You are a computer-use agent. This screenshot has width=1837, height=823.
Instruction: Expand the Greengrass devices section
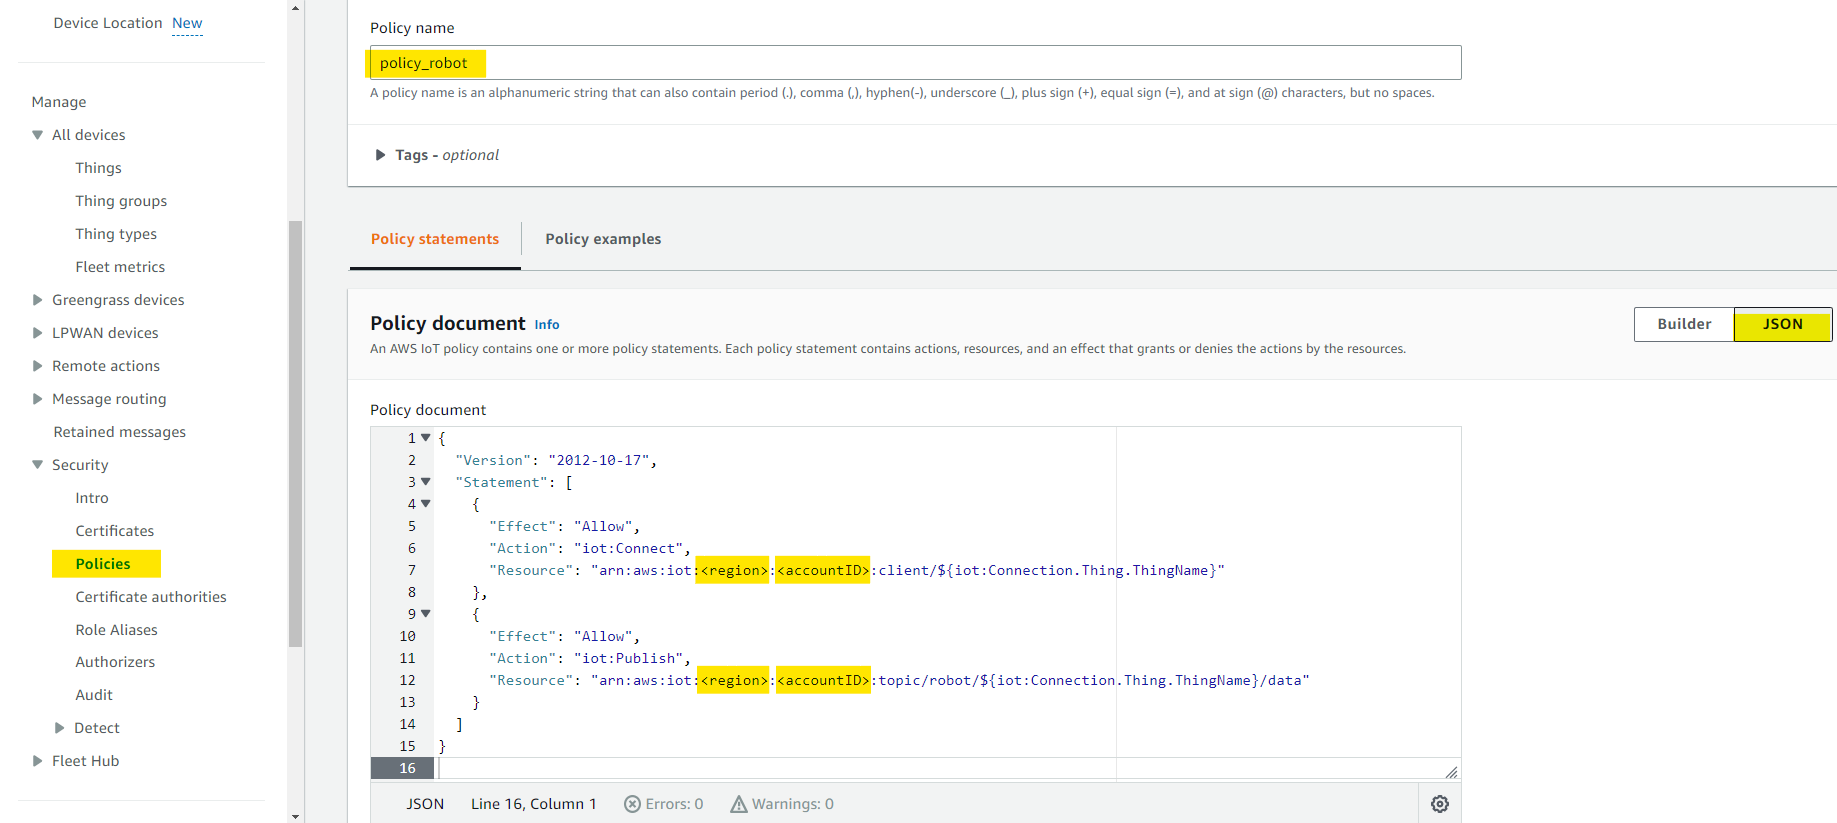pos(37,300)
